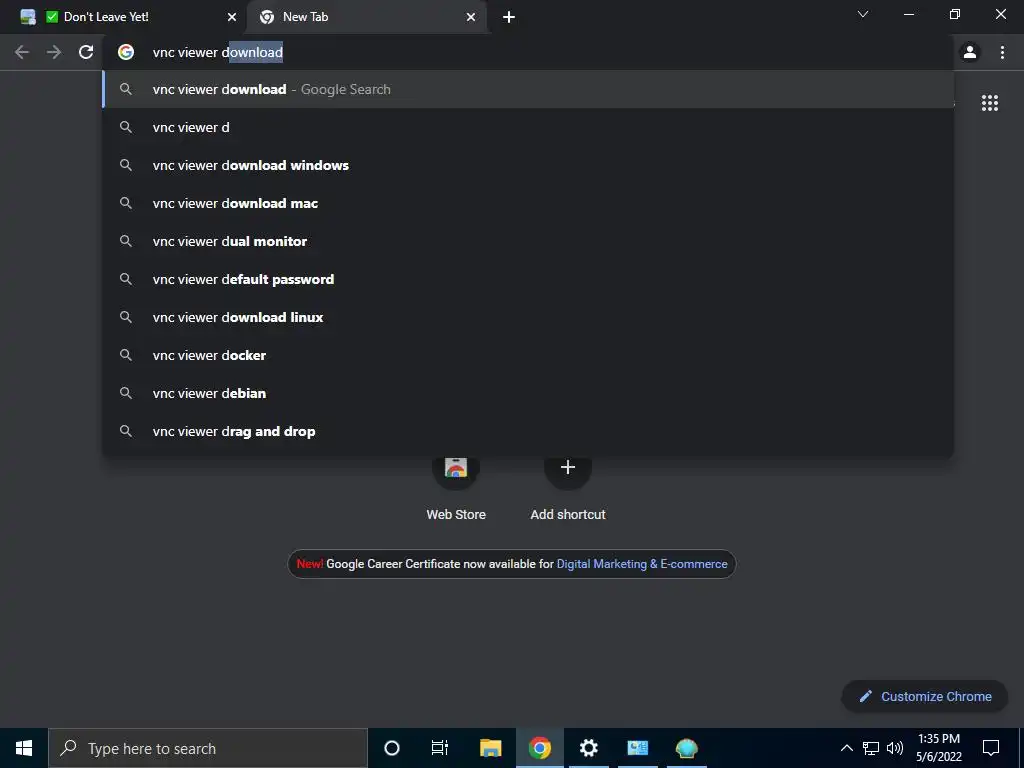Click the volume speaker tray icon
This screenshot has width=1024, height=768.
[x=895, y=748]
